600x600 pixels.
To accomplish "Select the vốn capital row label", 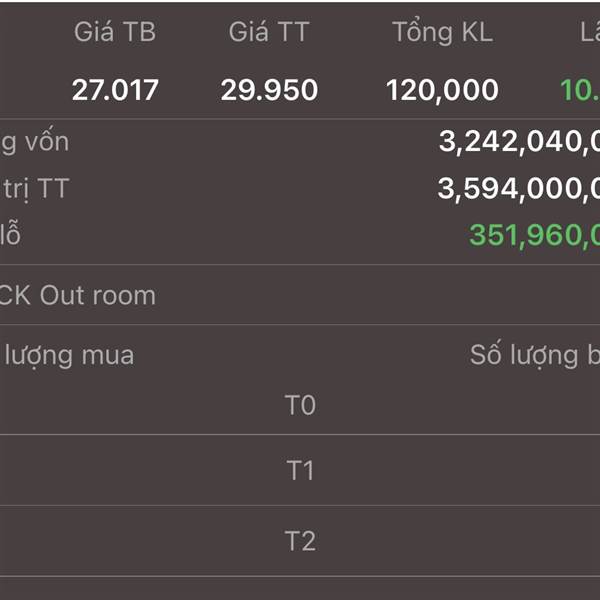I will click(34, 142).
